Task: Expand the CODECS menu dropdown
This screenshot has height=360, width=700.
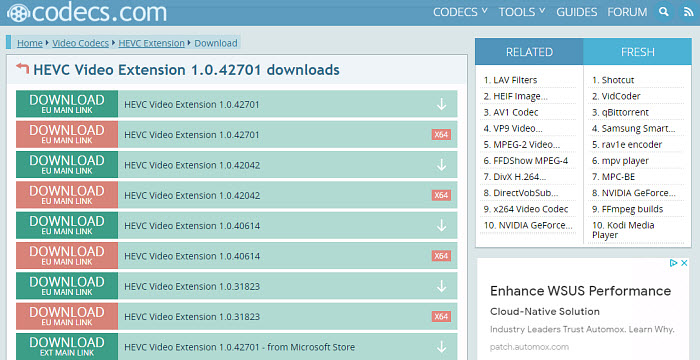Action: tap(460, 12)
